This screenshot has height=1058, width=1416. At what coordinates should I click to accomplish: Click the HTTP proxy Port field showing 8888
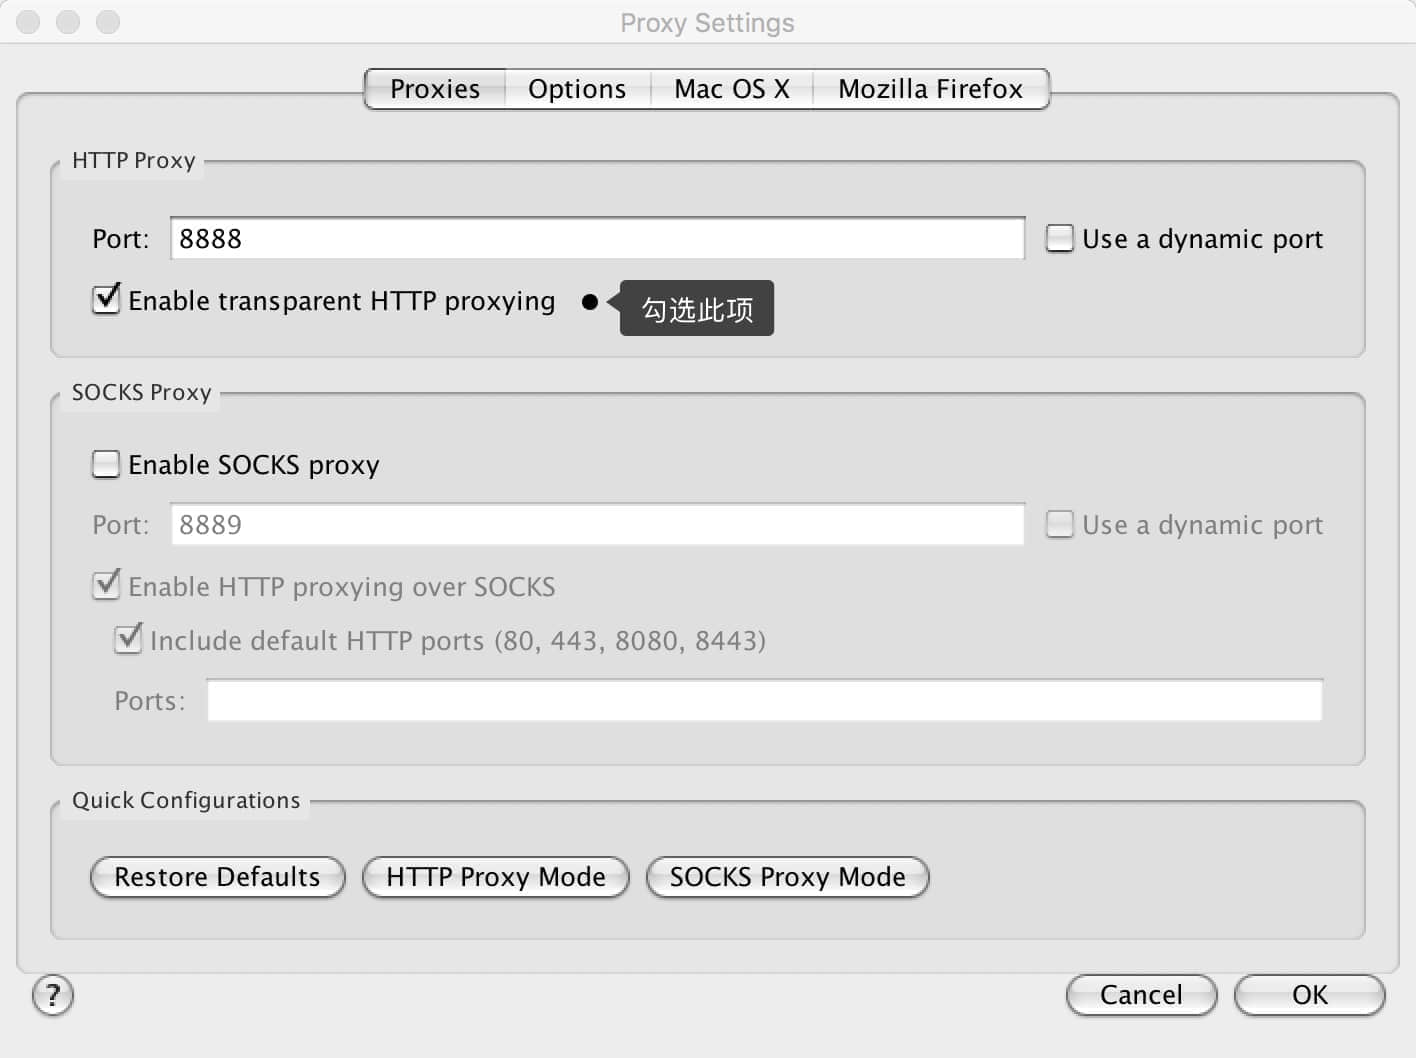pyautogui.click(x=597, y=238)
